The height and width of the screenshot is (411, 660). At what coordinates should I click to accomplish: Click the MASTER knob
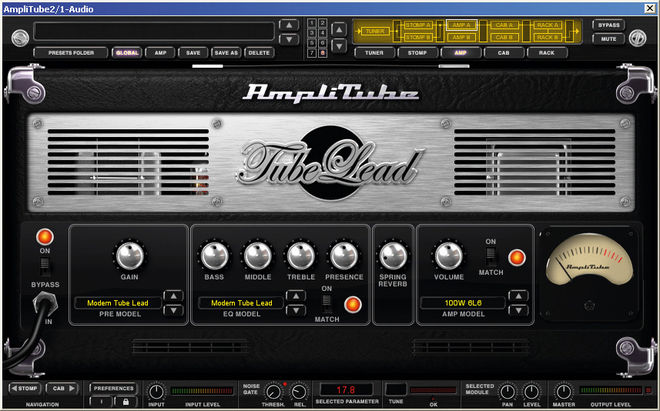[564, 392]
